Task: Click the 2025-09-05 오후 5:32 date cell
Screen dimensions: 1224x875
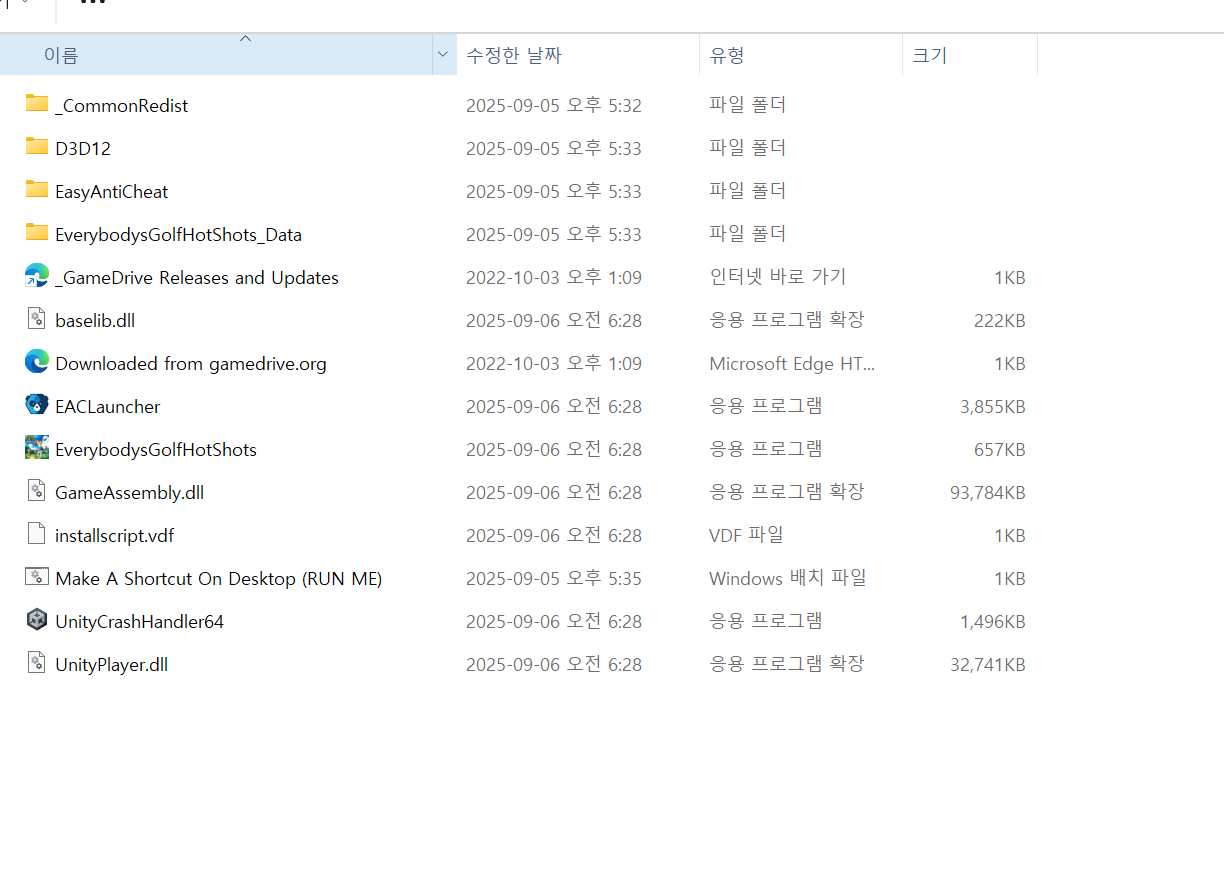Action: pyautogui.click(x=554, y=105)
